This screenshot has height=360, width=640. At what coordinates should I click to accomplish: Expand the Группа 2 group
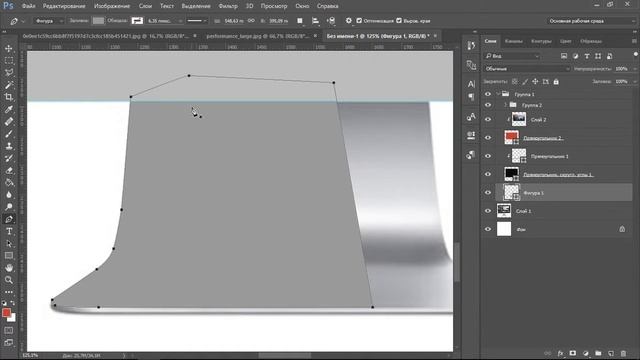point(506,105)
